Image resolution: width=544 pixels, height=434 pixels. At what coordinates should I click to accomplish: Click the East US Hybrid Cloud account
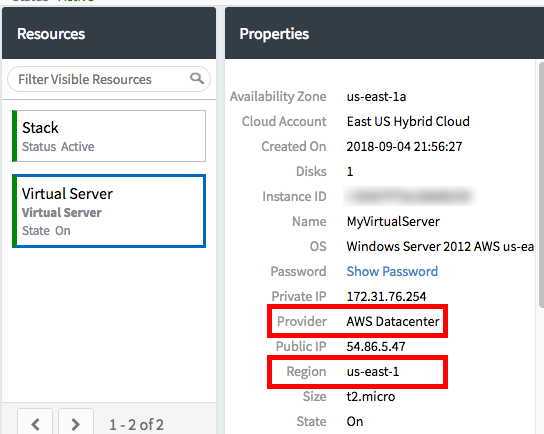pos(408,121)
